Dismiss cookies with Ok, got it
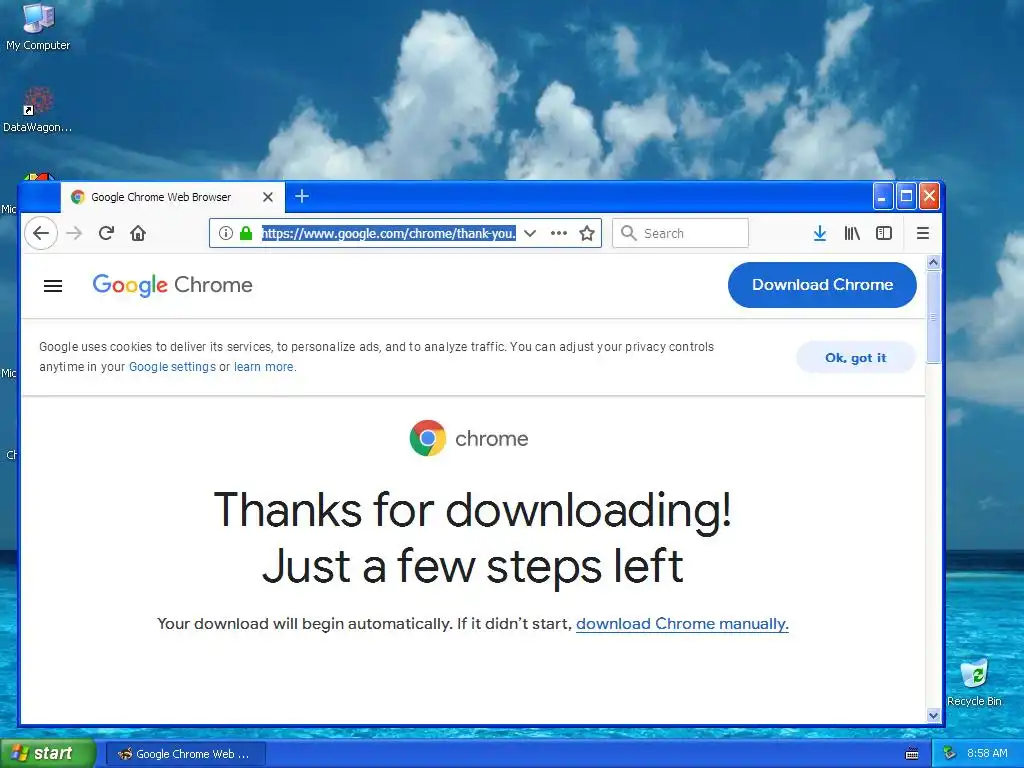 [x=856, y=358]
